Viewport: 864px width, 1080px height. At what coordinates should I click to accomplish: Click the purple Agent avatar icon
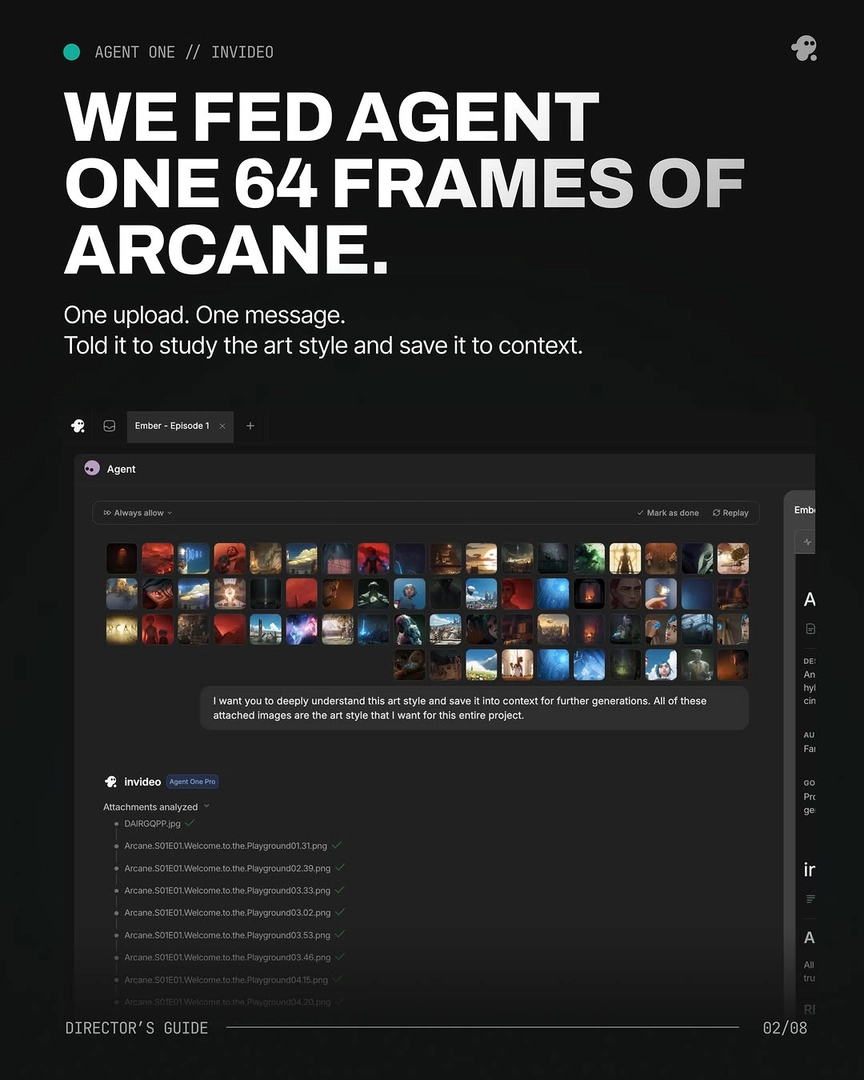point(92,468)
